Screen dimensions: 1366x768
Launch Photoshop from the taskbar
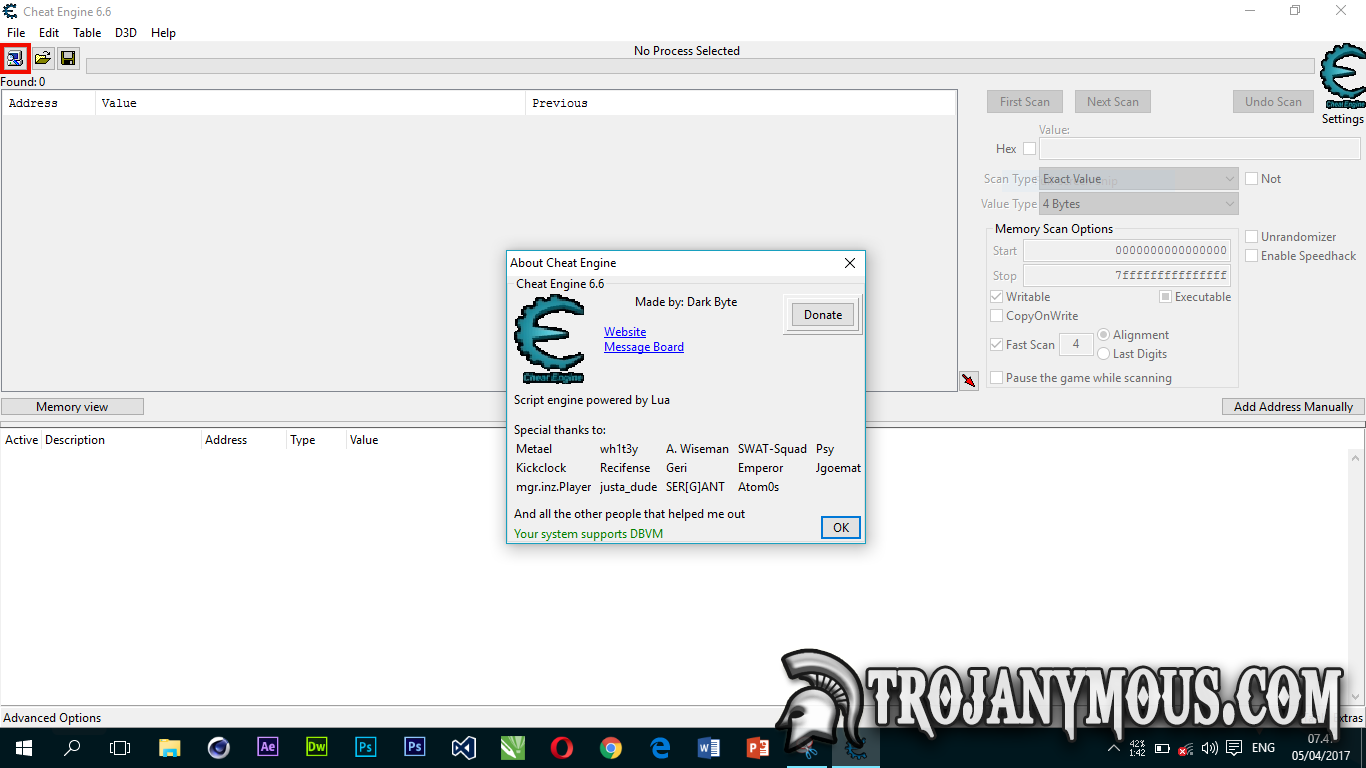[x=414, y=747]
